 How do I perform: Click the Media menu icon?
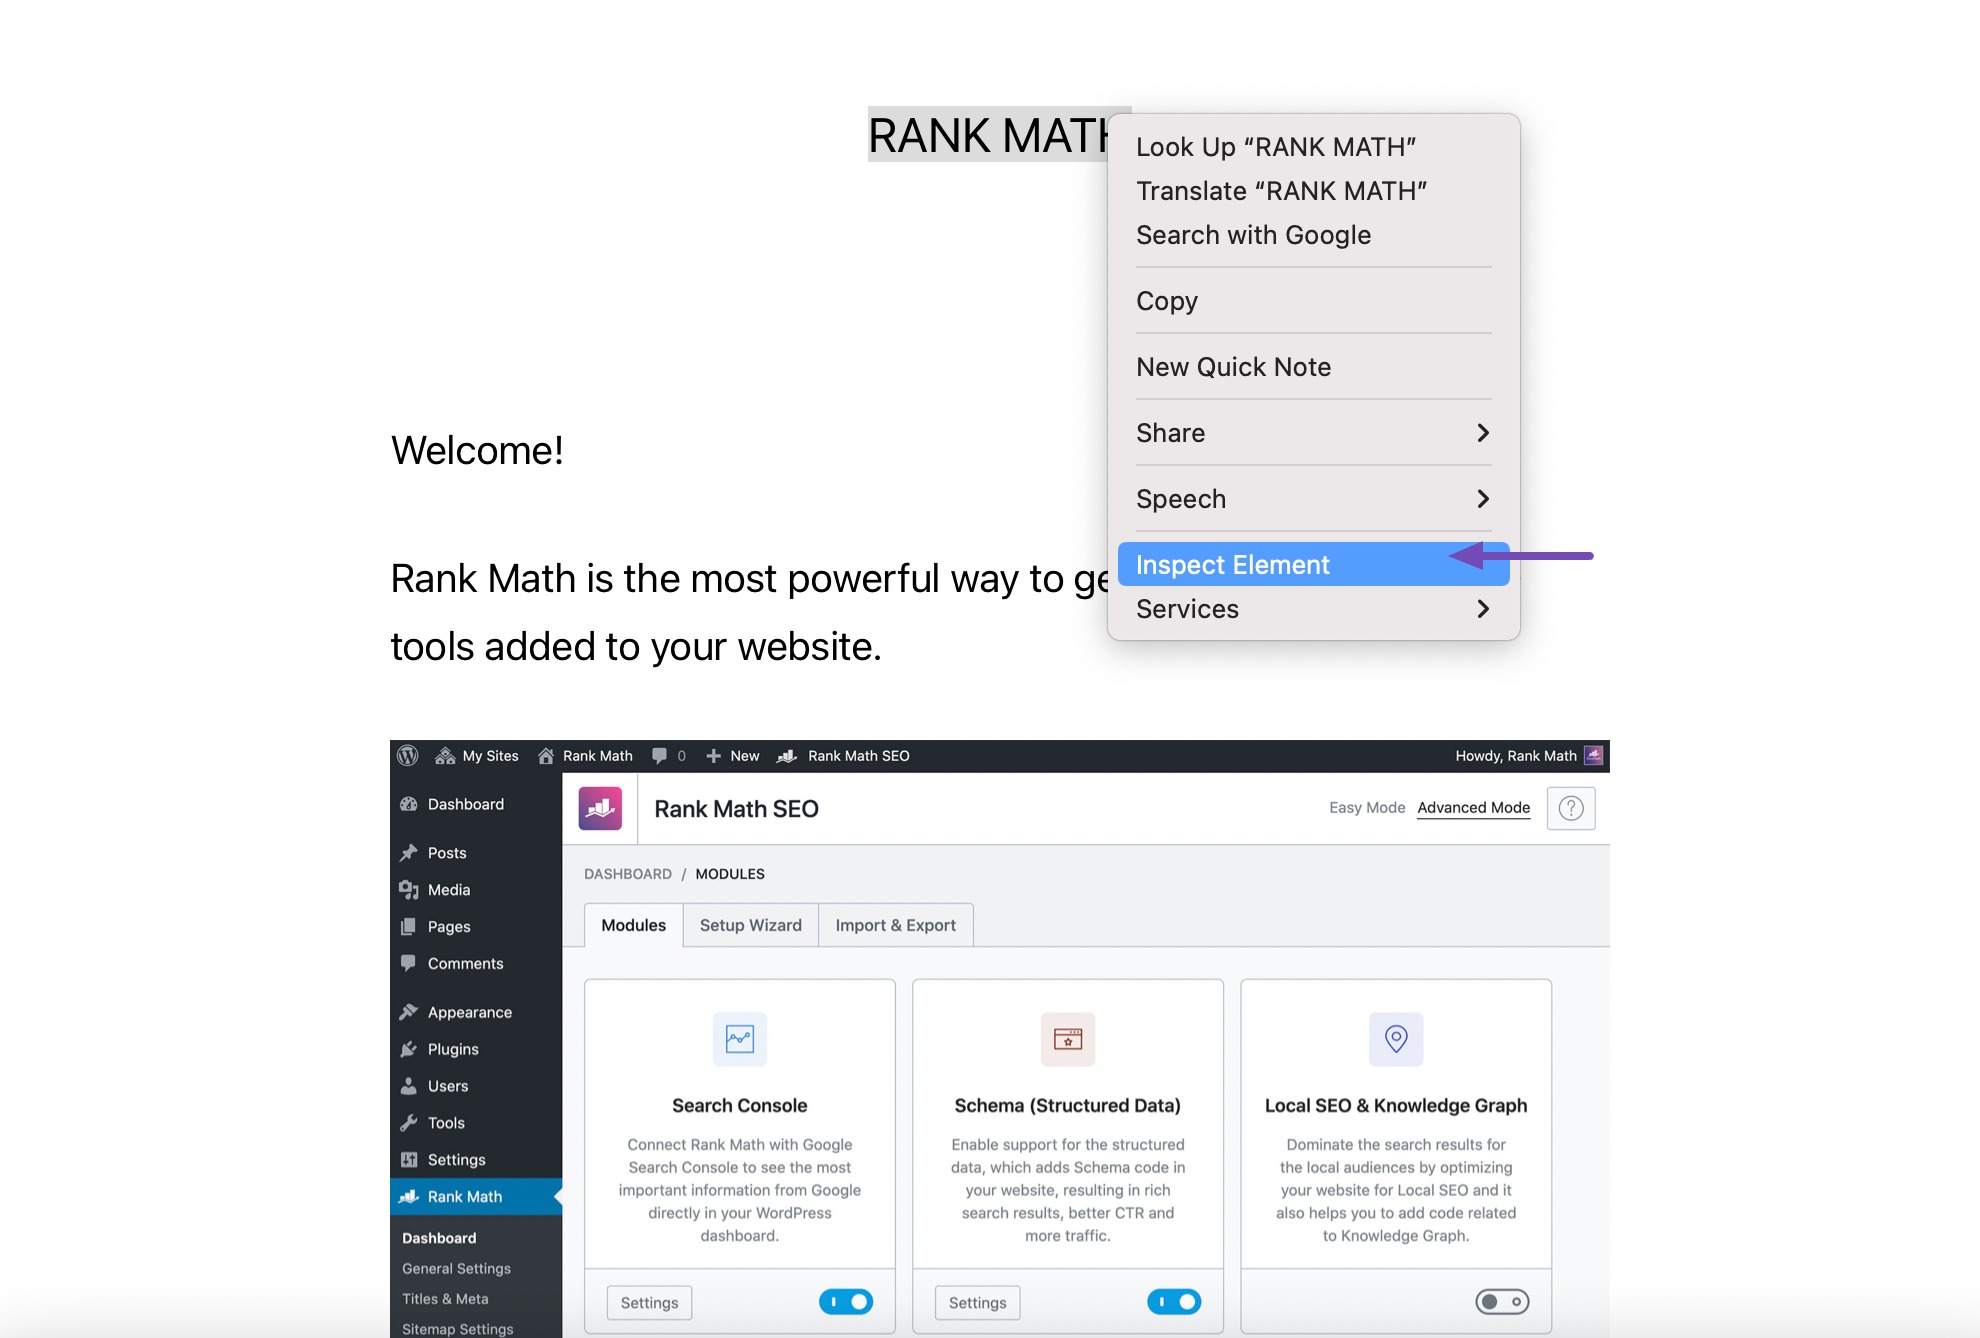pyautogui.click(x=415, y=889)
